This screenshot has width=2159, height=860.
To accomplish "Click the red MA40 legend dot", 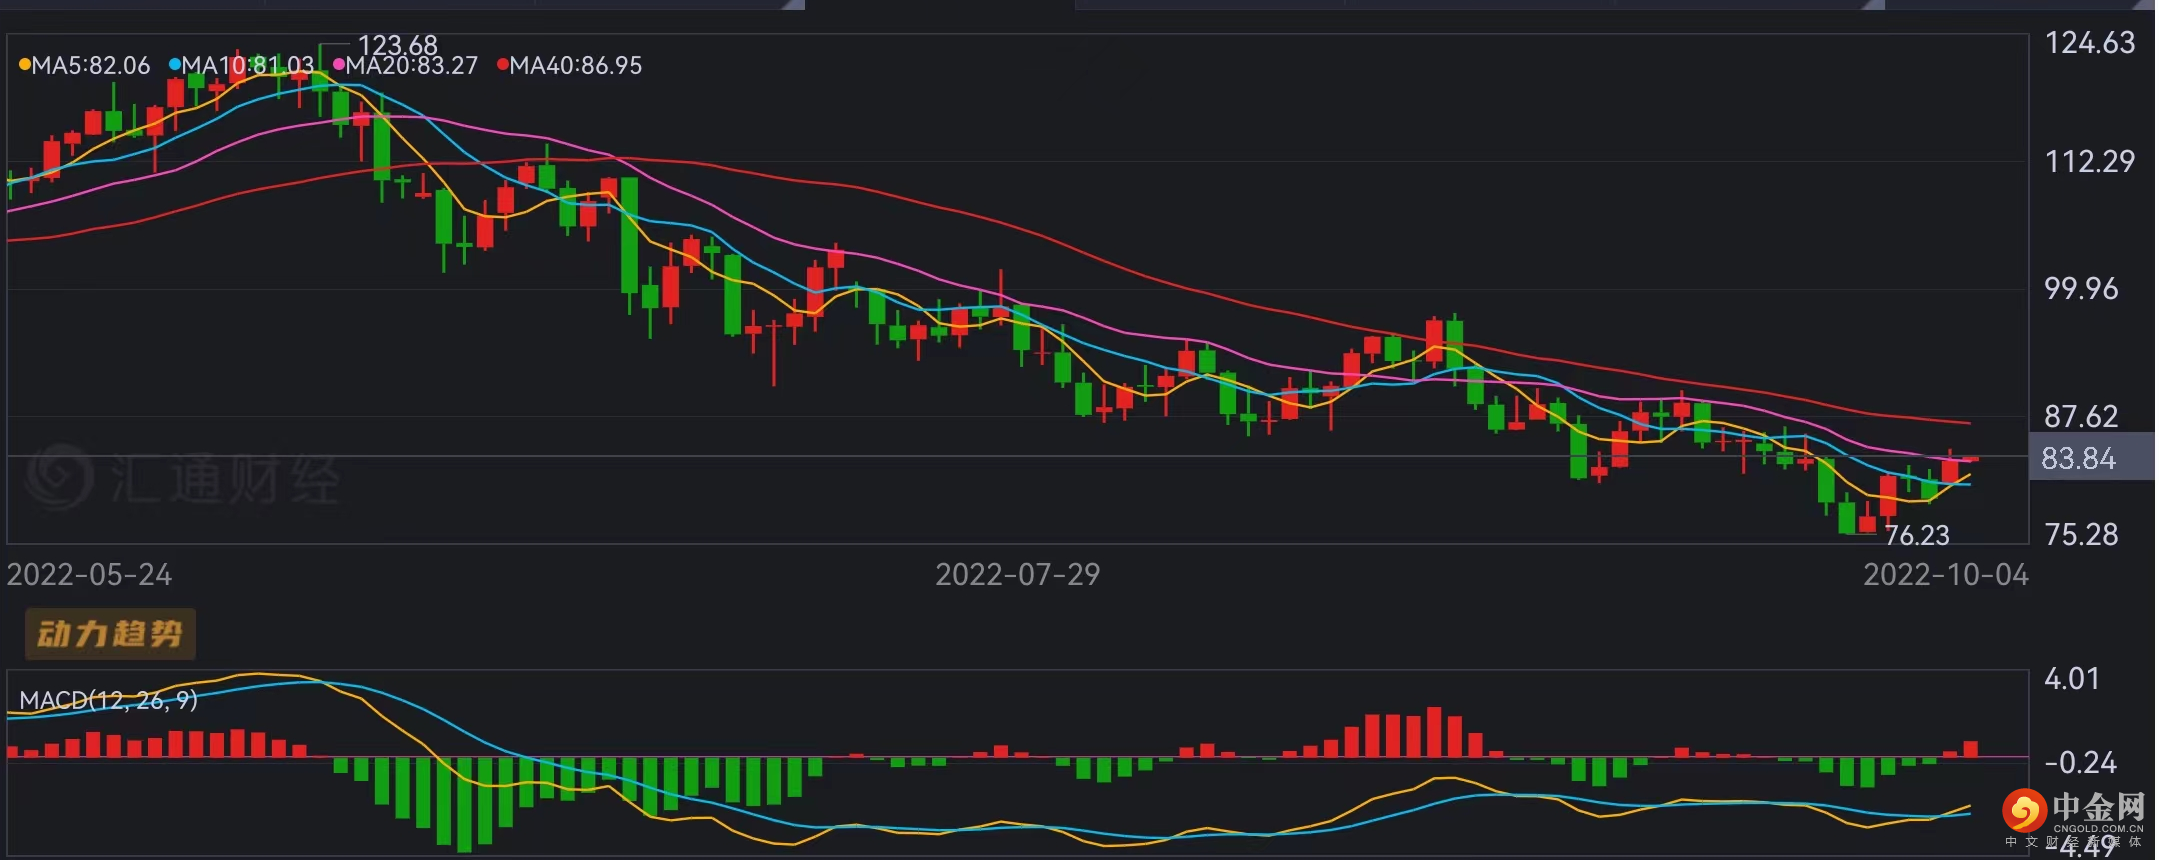I will [x=503, y=66].
